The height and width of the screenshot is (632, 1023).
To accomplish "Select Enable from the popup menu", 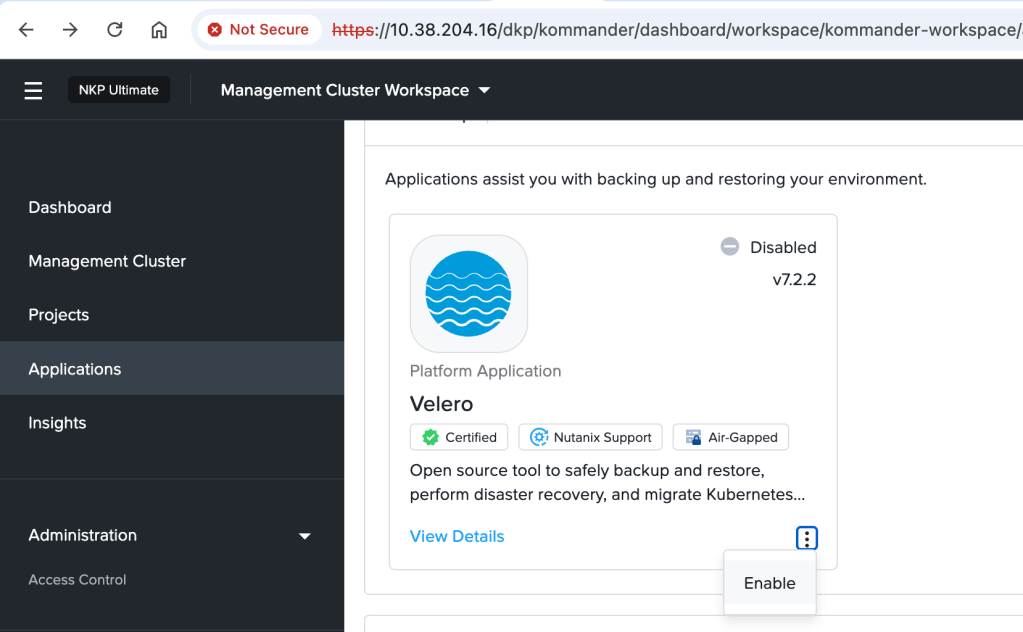I will (x=769, y=583).
